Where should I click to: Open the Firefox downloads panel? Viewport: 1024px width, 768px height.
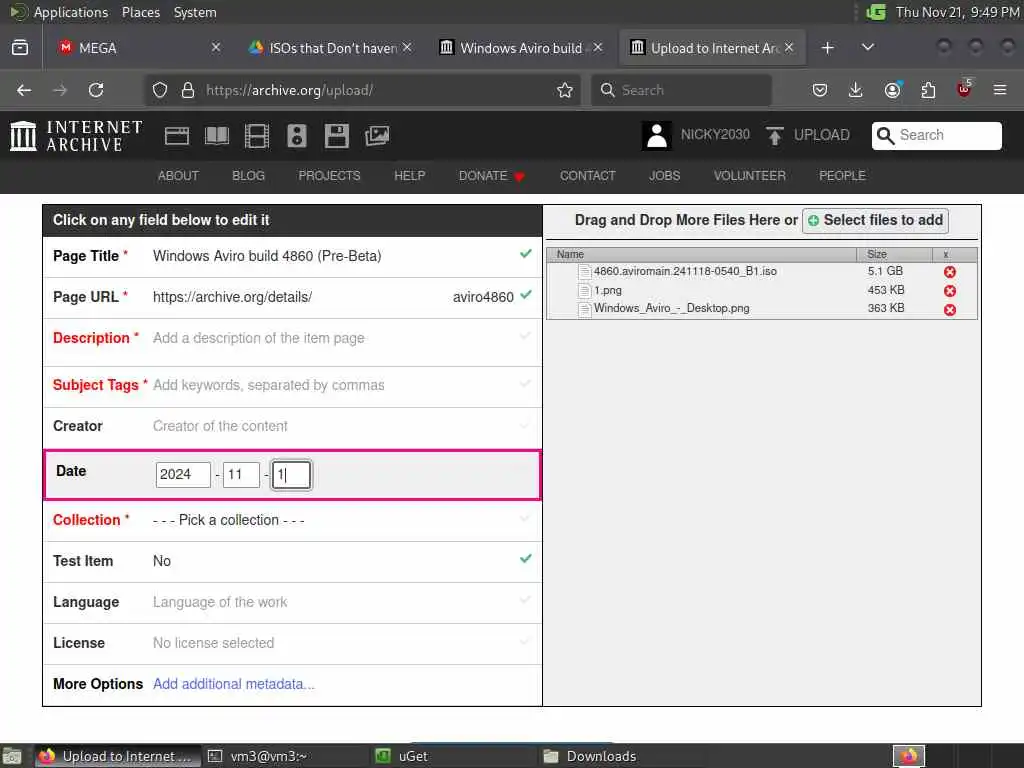[856, 90]
